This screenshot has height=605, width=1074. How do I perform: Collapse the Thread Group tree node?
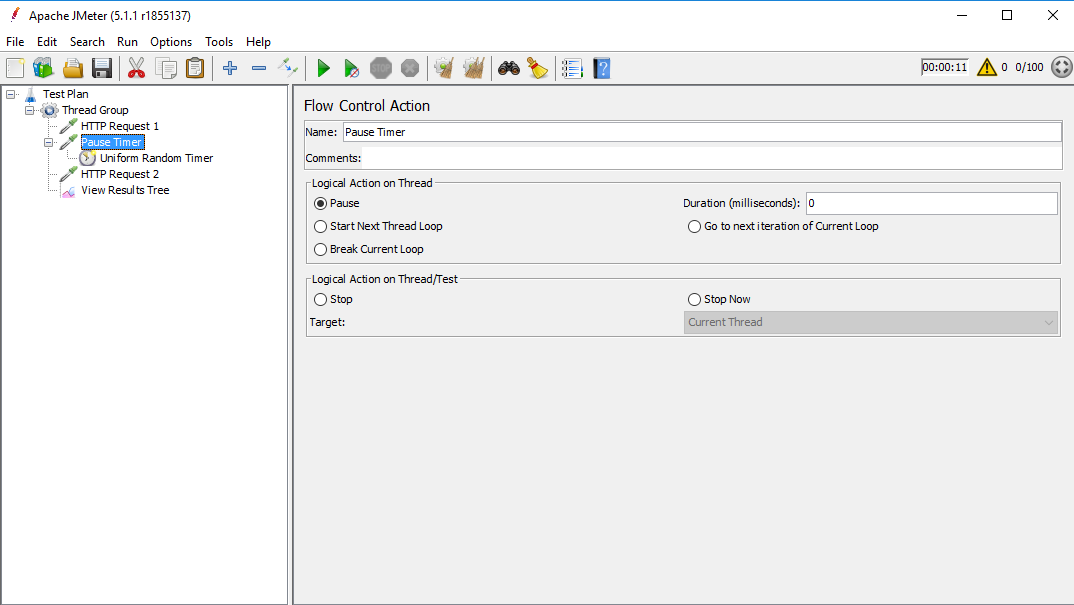pos(30,110)
